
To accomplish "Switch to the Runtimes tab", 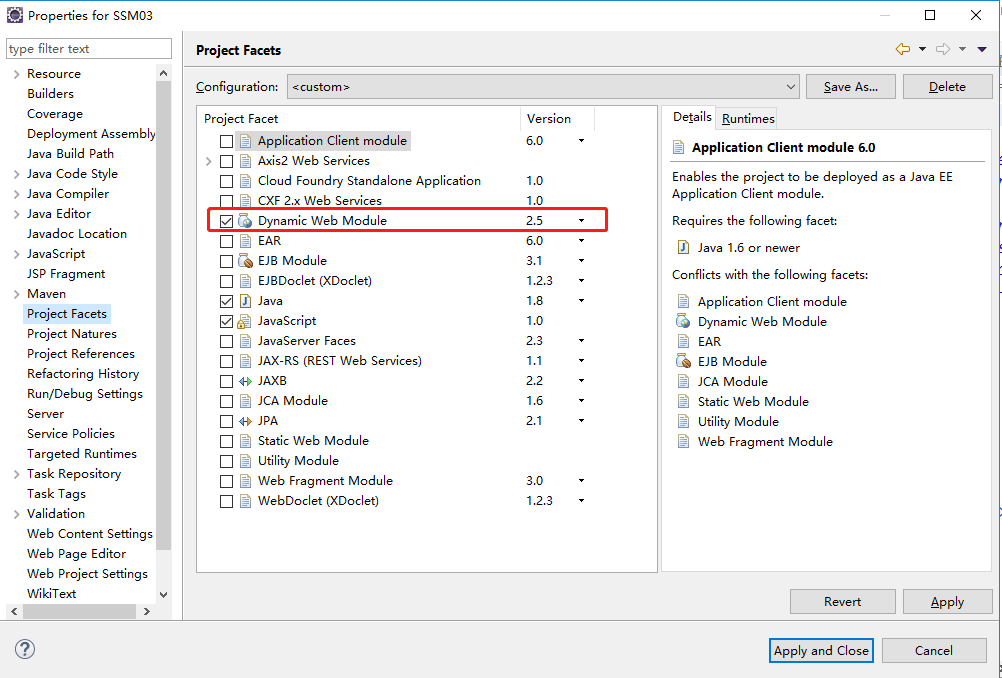I will tap(748, 118).
